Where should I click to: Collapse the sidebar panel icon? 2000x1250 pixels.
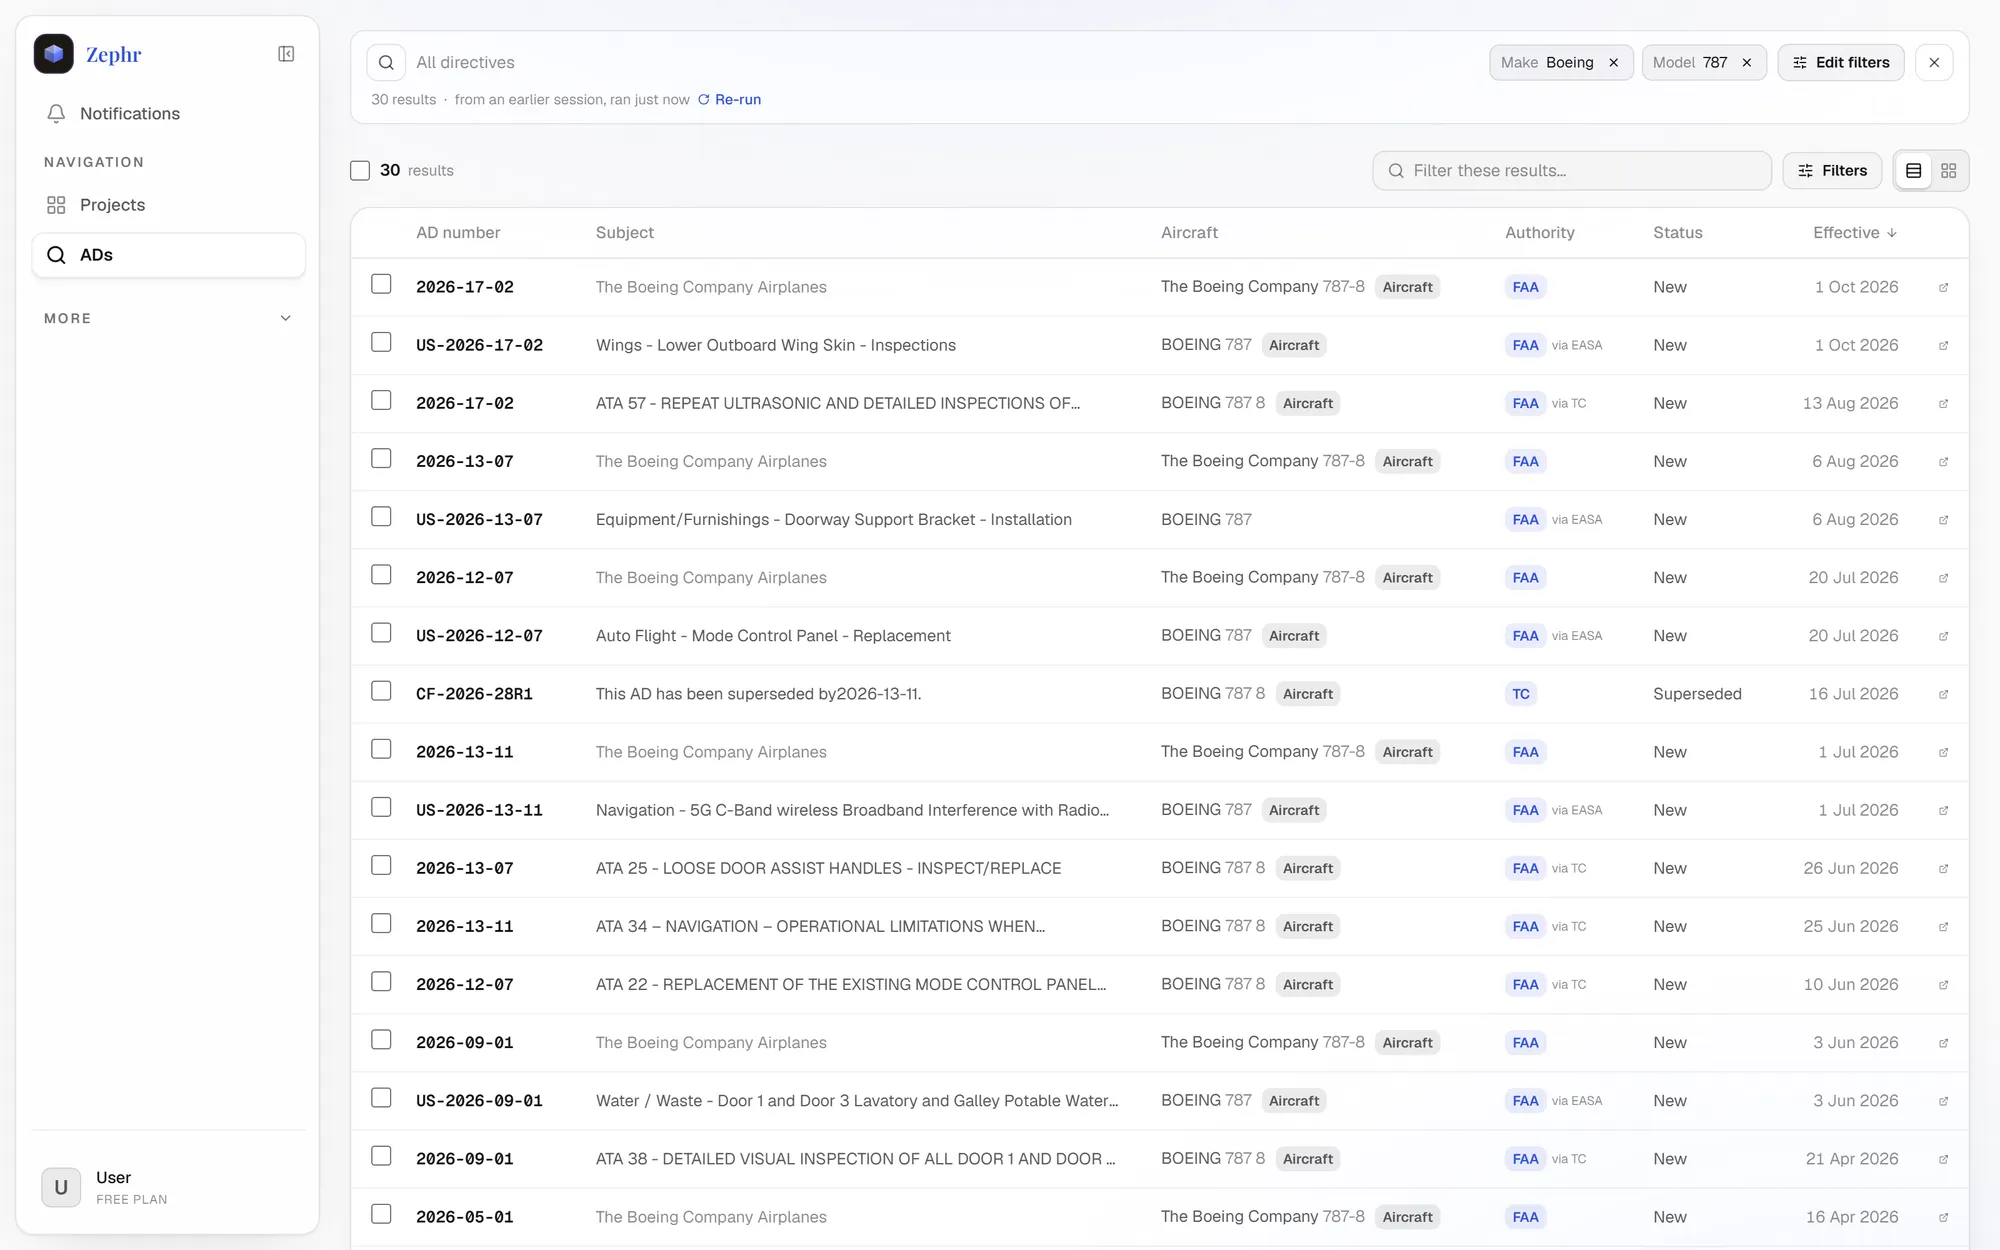[286, 54]
